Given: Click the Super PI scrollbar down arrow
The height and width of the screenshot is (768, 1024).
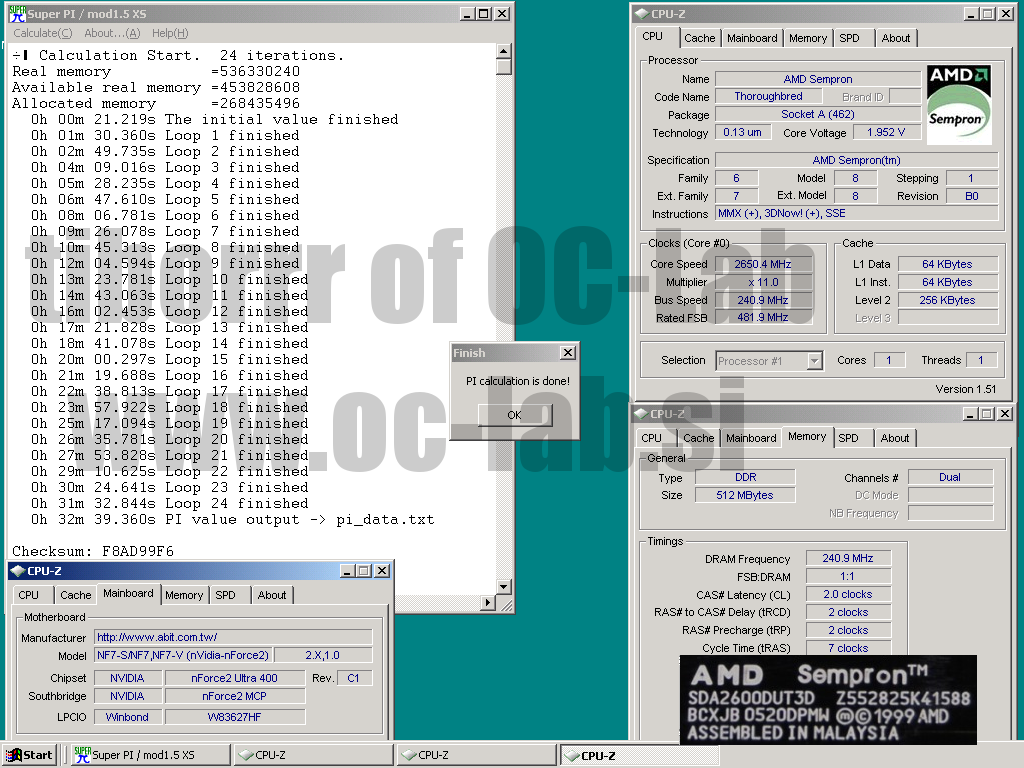Looking at the screenshot, I should (504, 586).
